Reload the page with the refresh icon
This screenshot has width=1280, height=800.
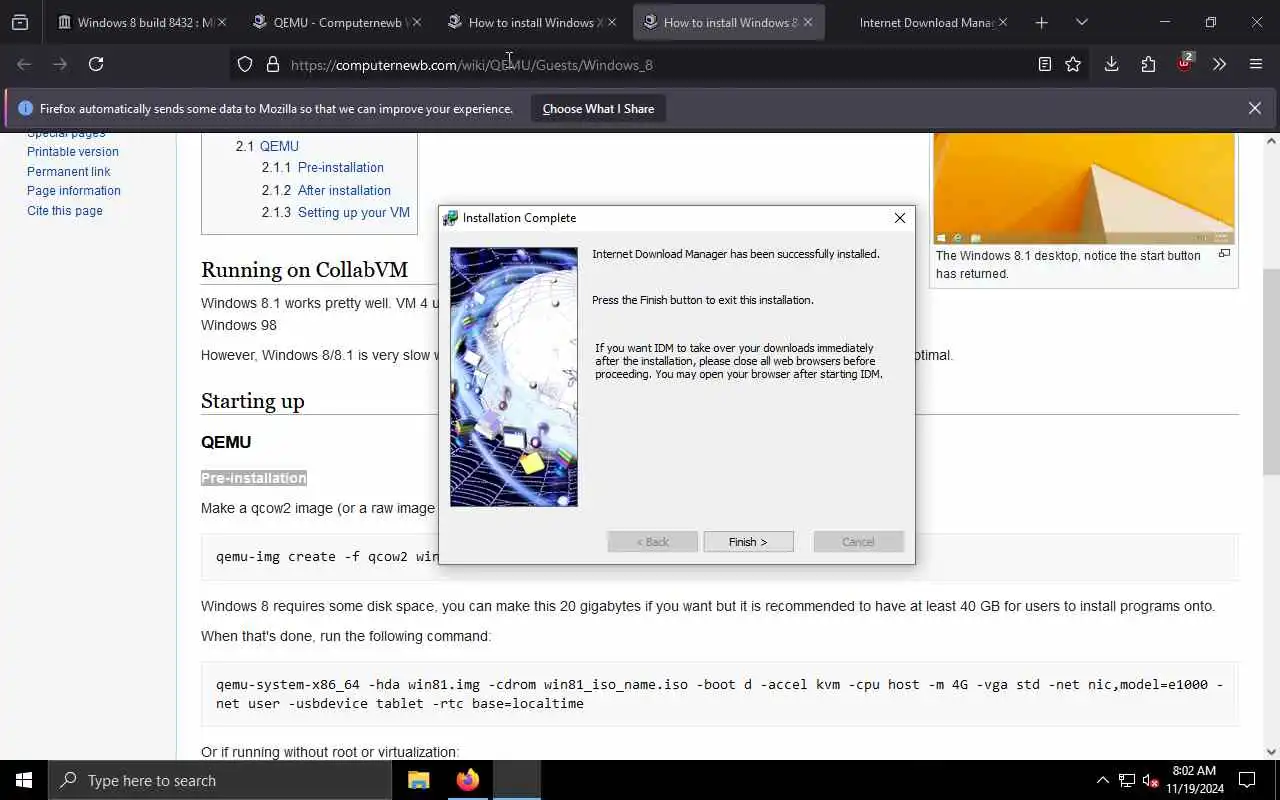point(96,64)
